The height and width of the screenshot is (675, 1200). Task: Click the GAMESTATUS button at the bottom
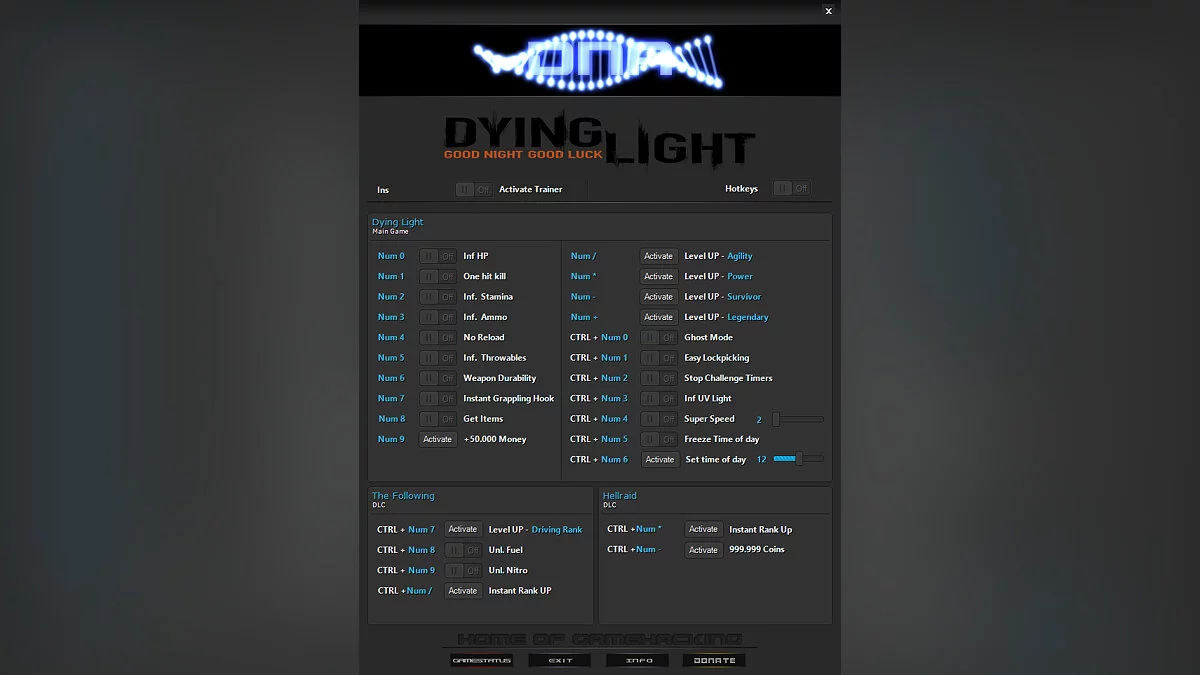click(481, 659)
